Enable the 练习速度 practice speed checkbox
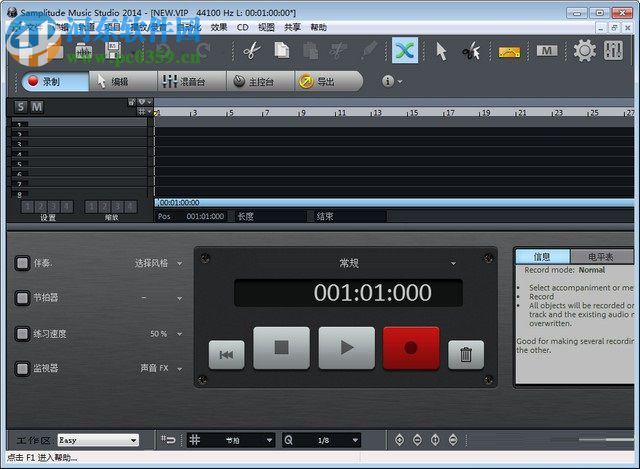The height and width of the screenshot is (469, 640). (x=22, y=333)
